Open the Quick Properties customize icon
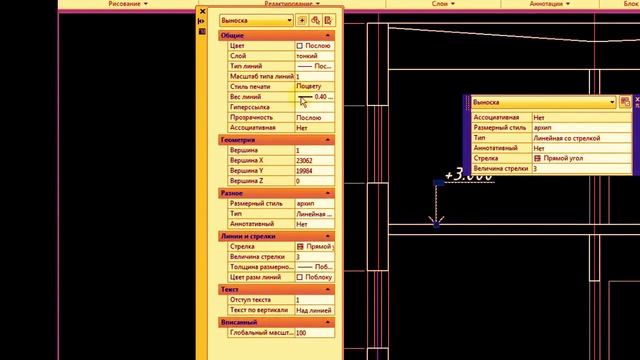 click(x=625, y=102)
